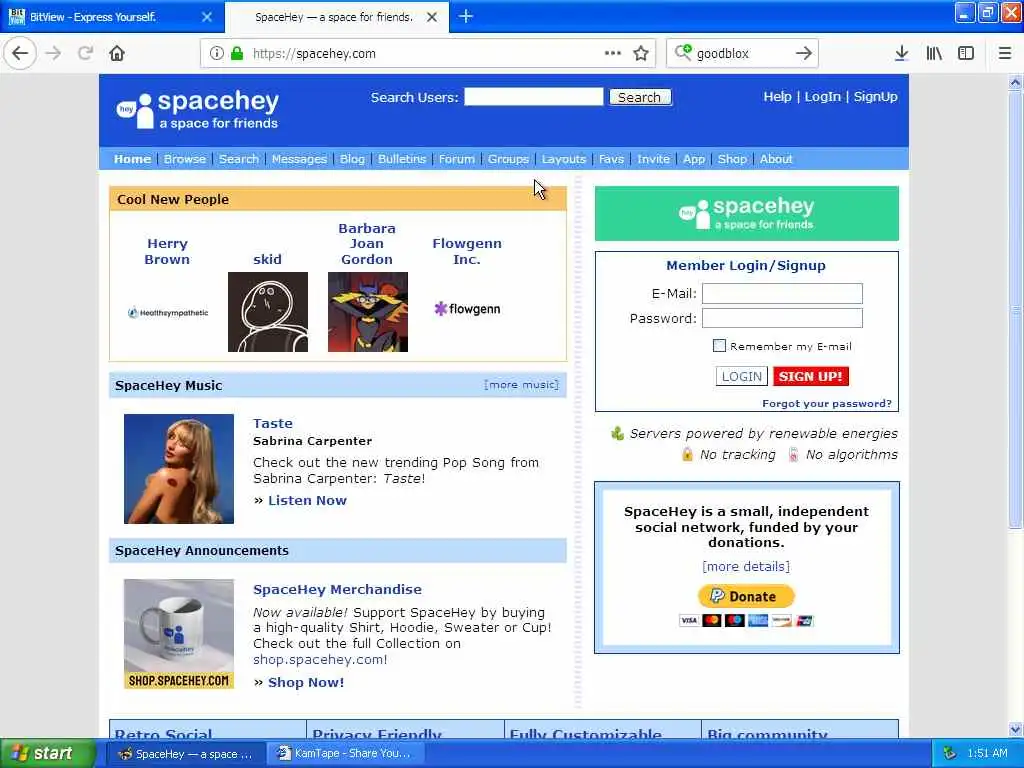Go back with the browser back arrow
Viewport: 1024px width, 768px height.
tap(20, 53)
